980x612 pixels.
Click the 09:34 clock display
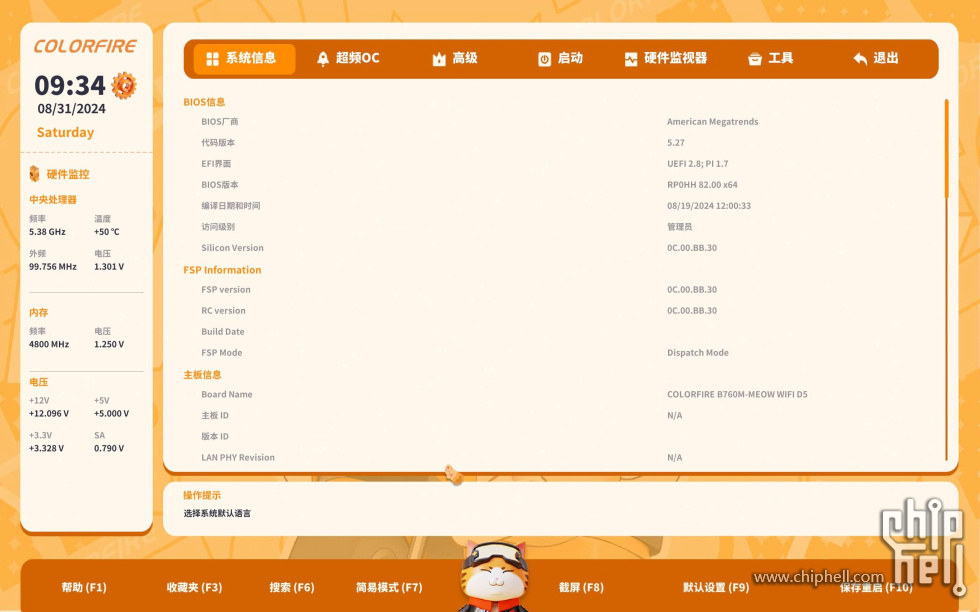point(70,86)
